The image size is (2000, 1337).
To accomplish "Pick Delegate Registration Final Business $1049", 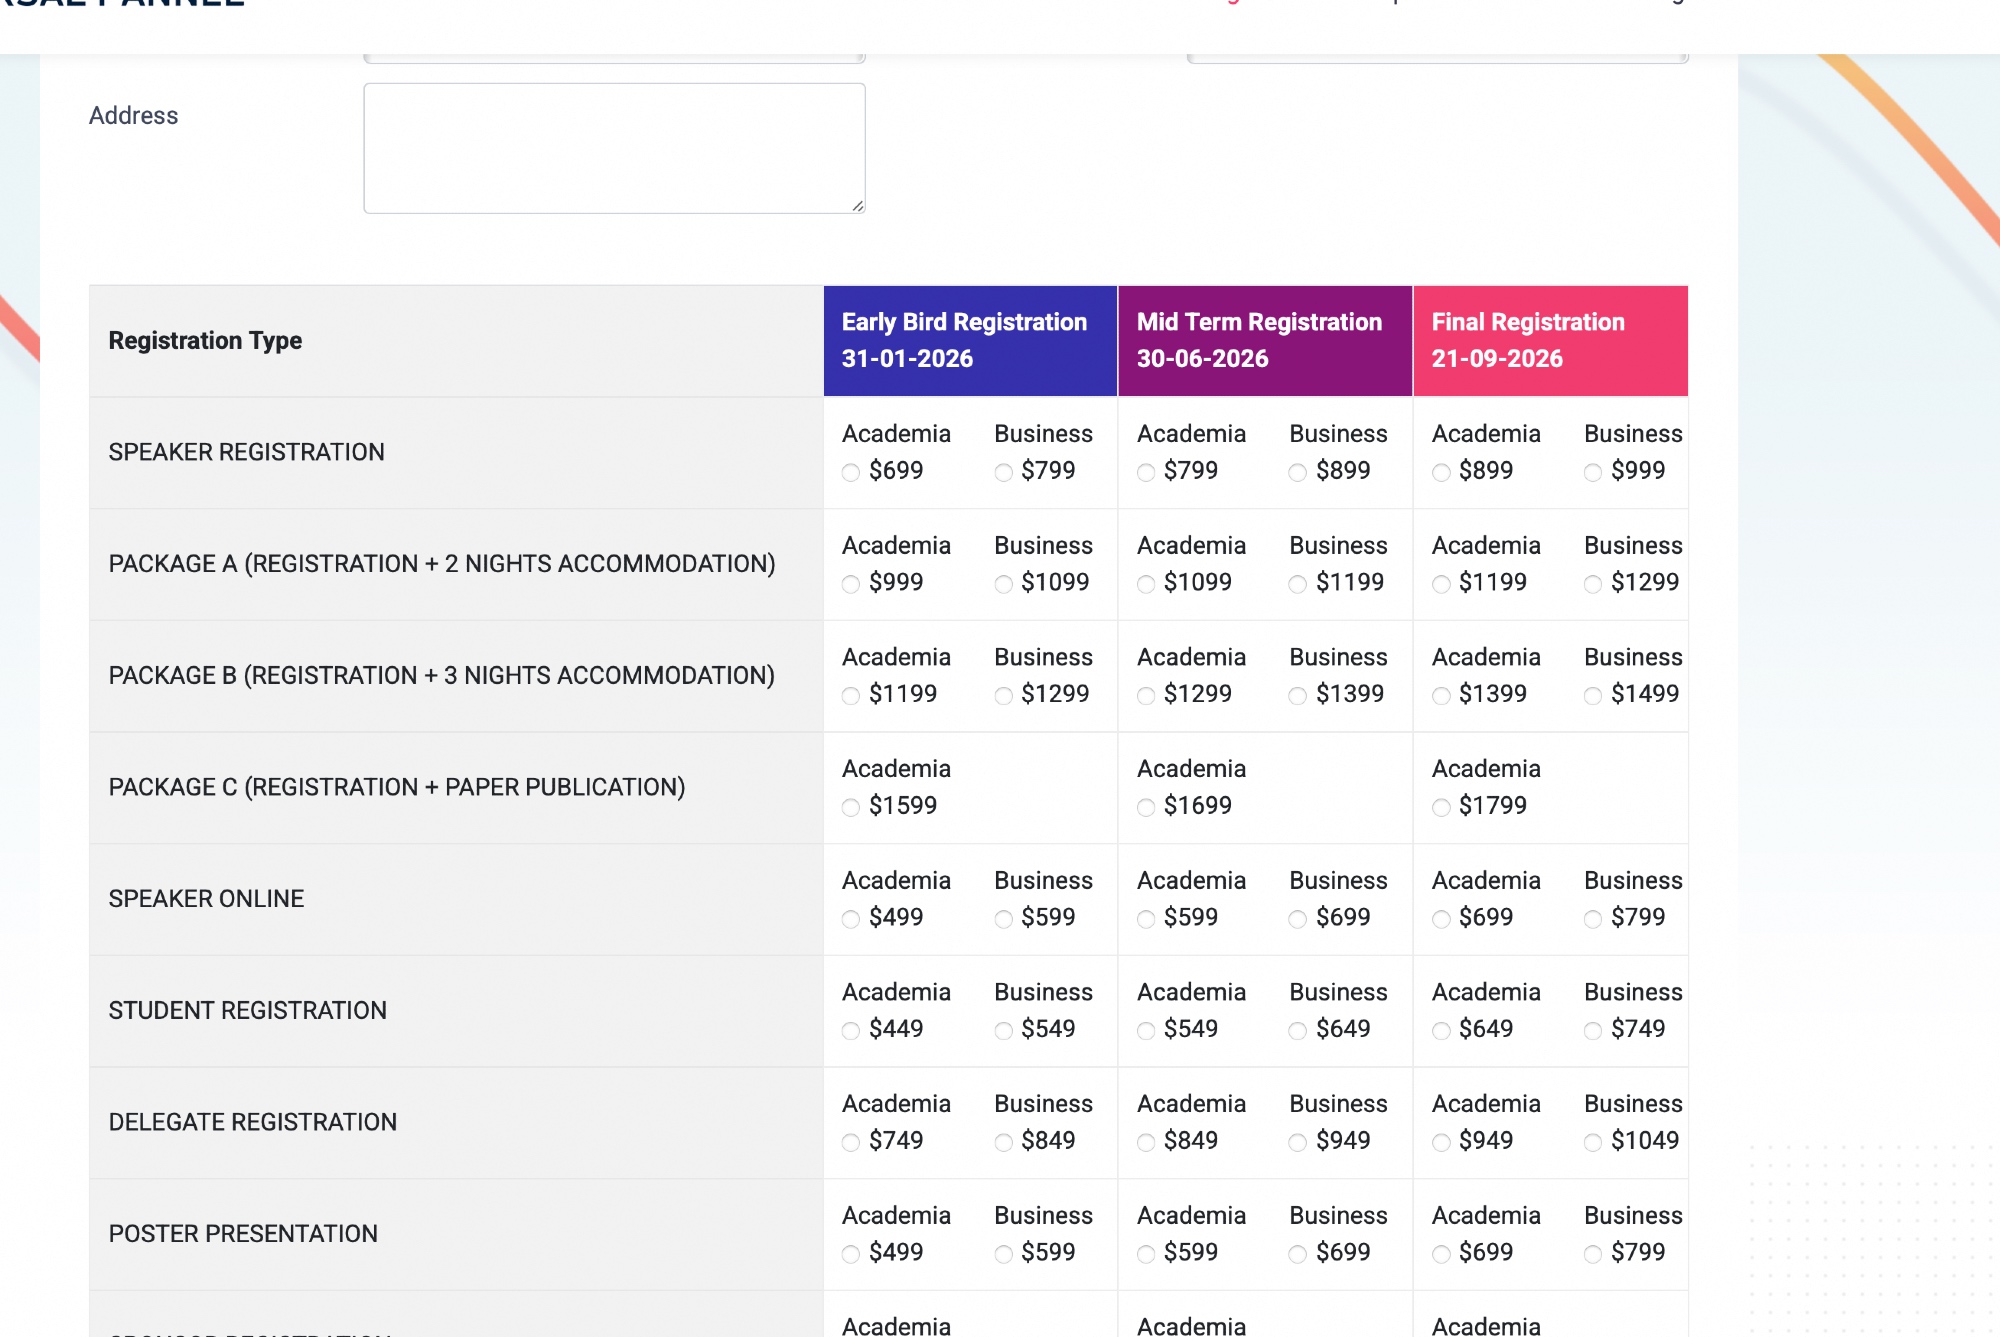I will coord(1593,1142).
